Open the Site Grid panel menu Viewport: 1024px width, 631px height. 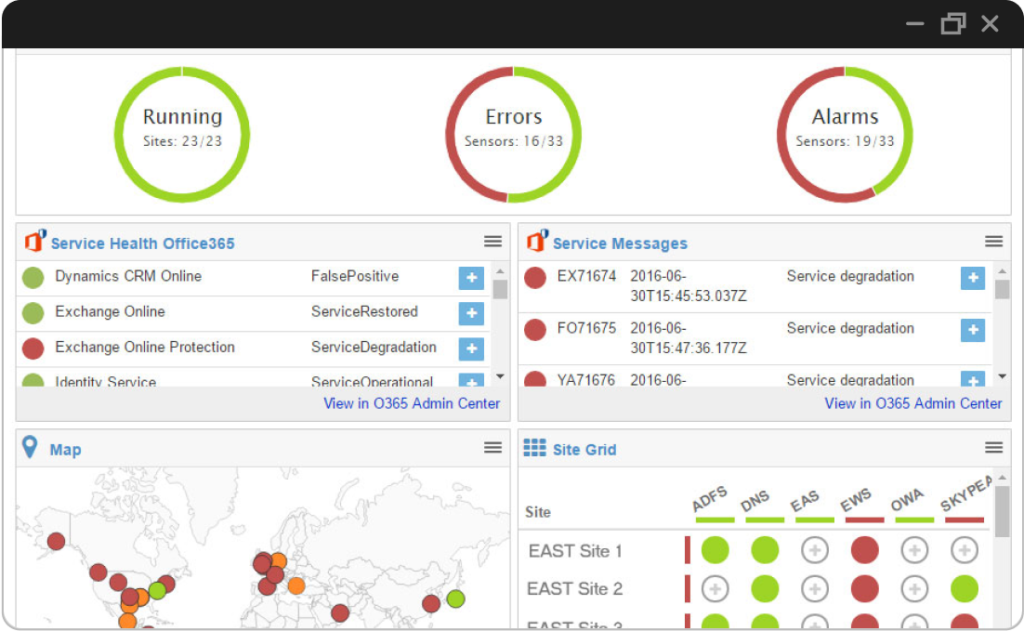[994, 448]
